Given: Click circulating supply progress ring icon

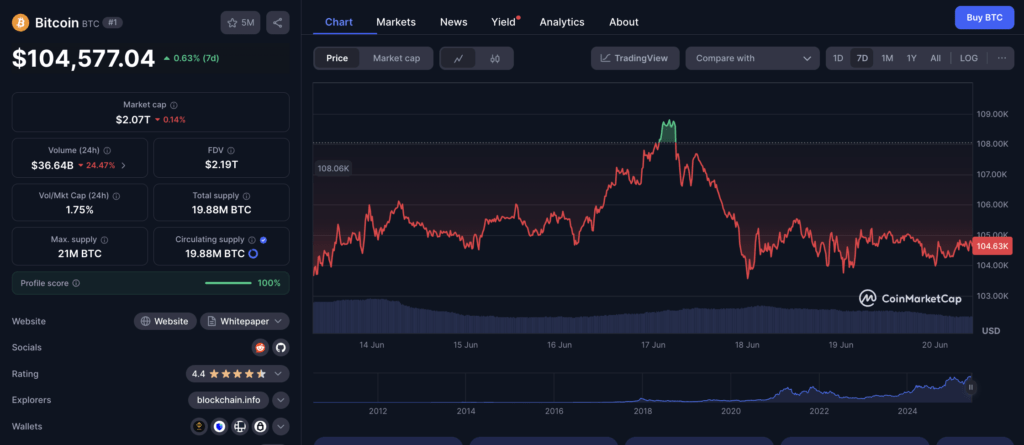Looking at the screenshot, I should pos(253,254).
